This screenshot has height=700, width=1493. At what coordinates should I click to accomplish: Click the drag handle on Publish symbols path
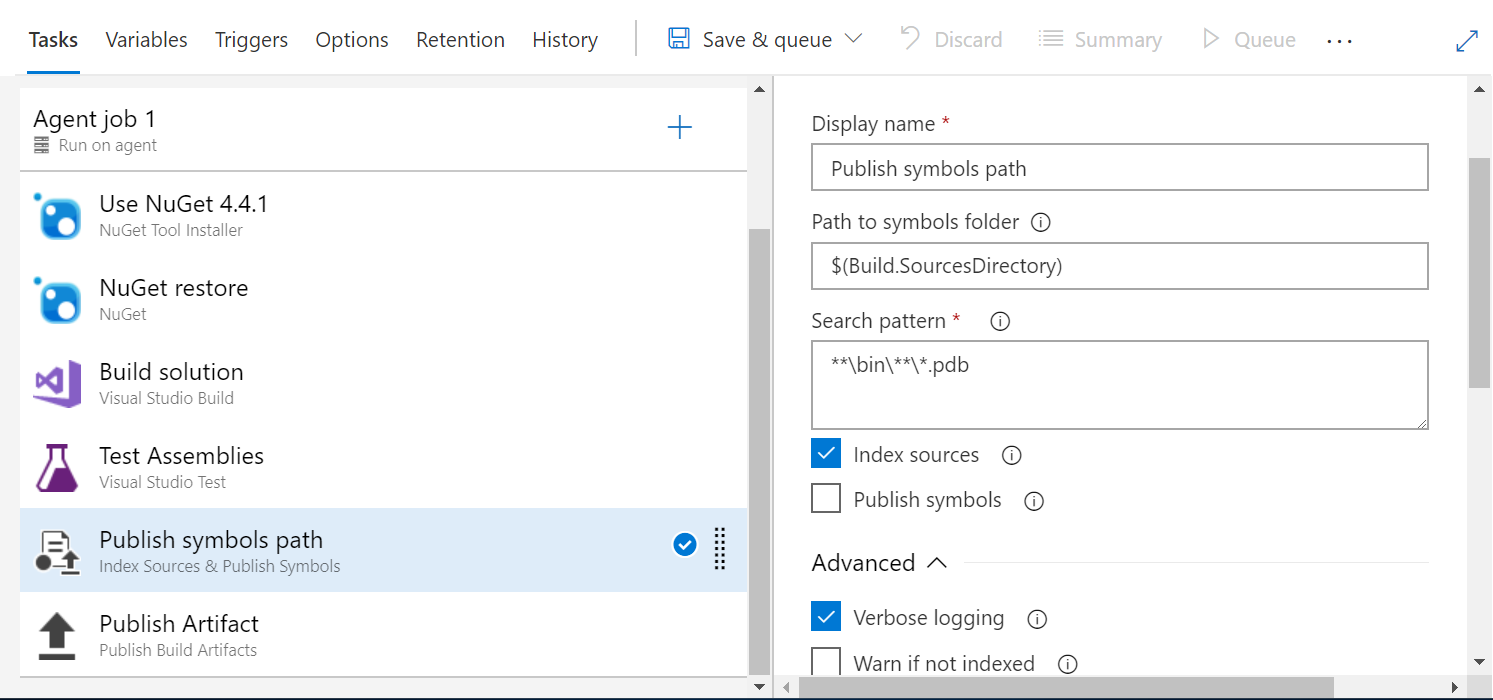[x=719, y=548]
